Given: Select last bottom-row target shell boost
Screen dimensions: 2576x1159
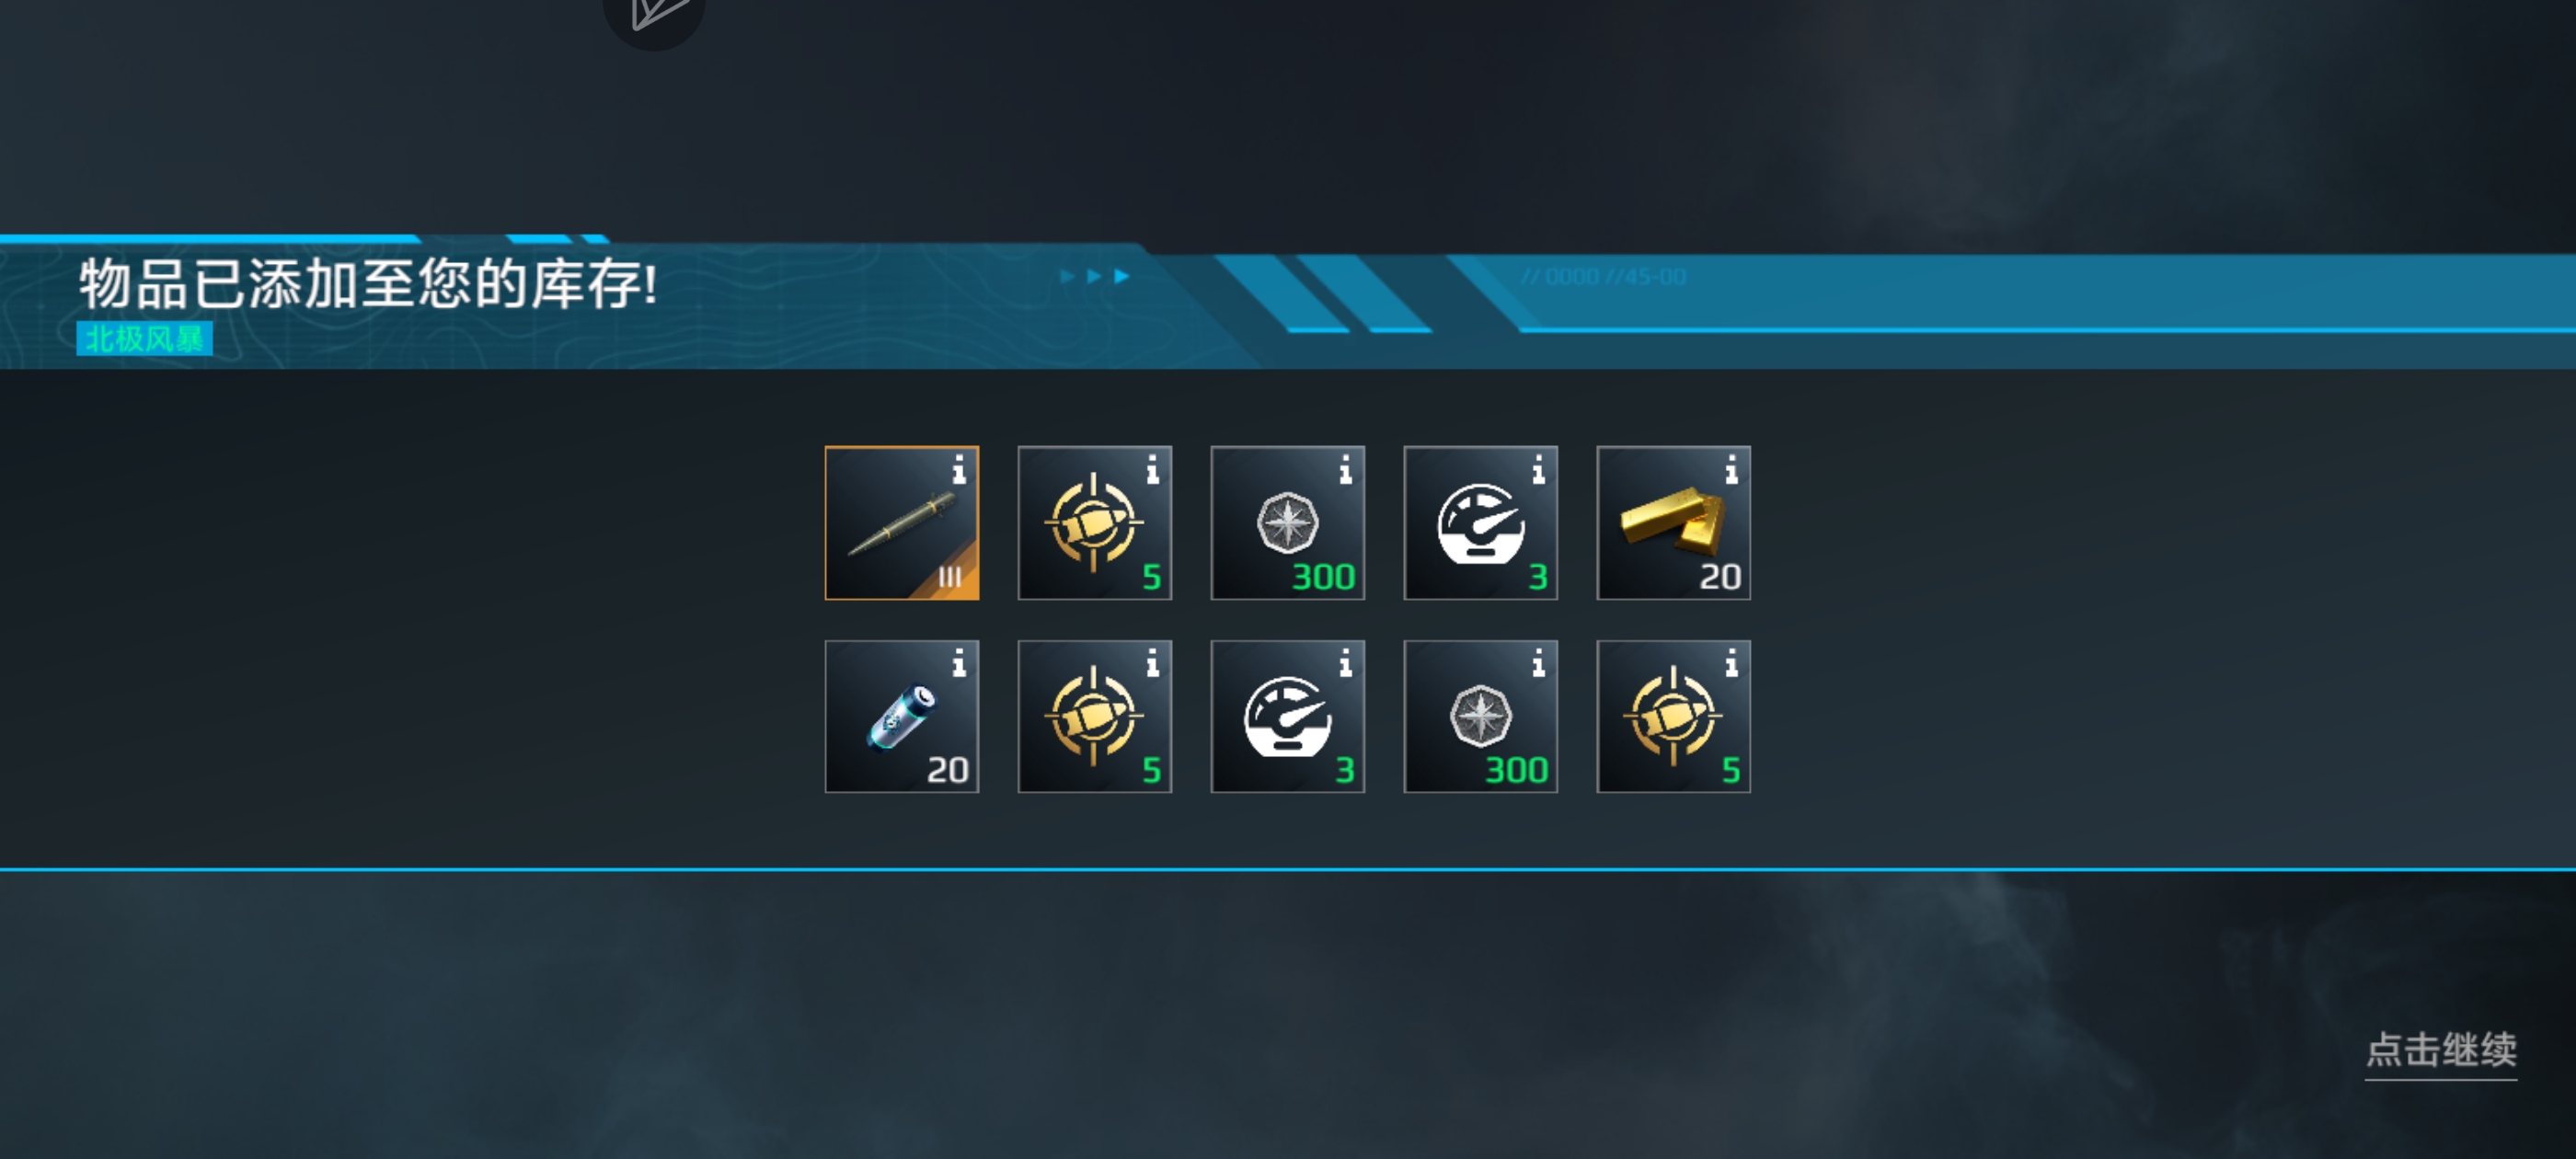Looking at the screenshot, I should (x=1673, y=716).
